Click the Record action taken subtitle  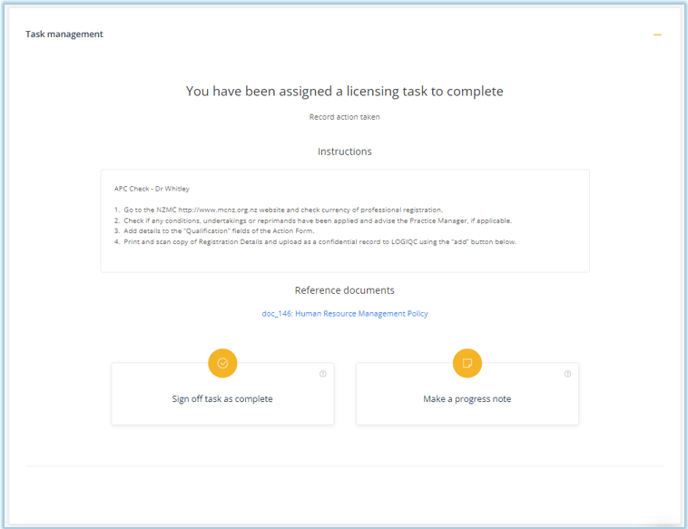pos(345,117)
